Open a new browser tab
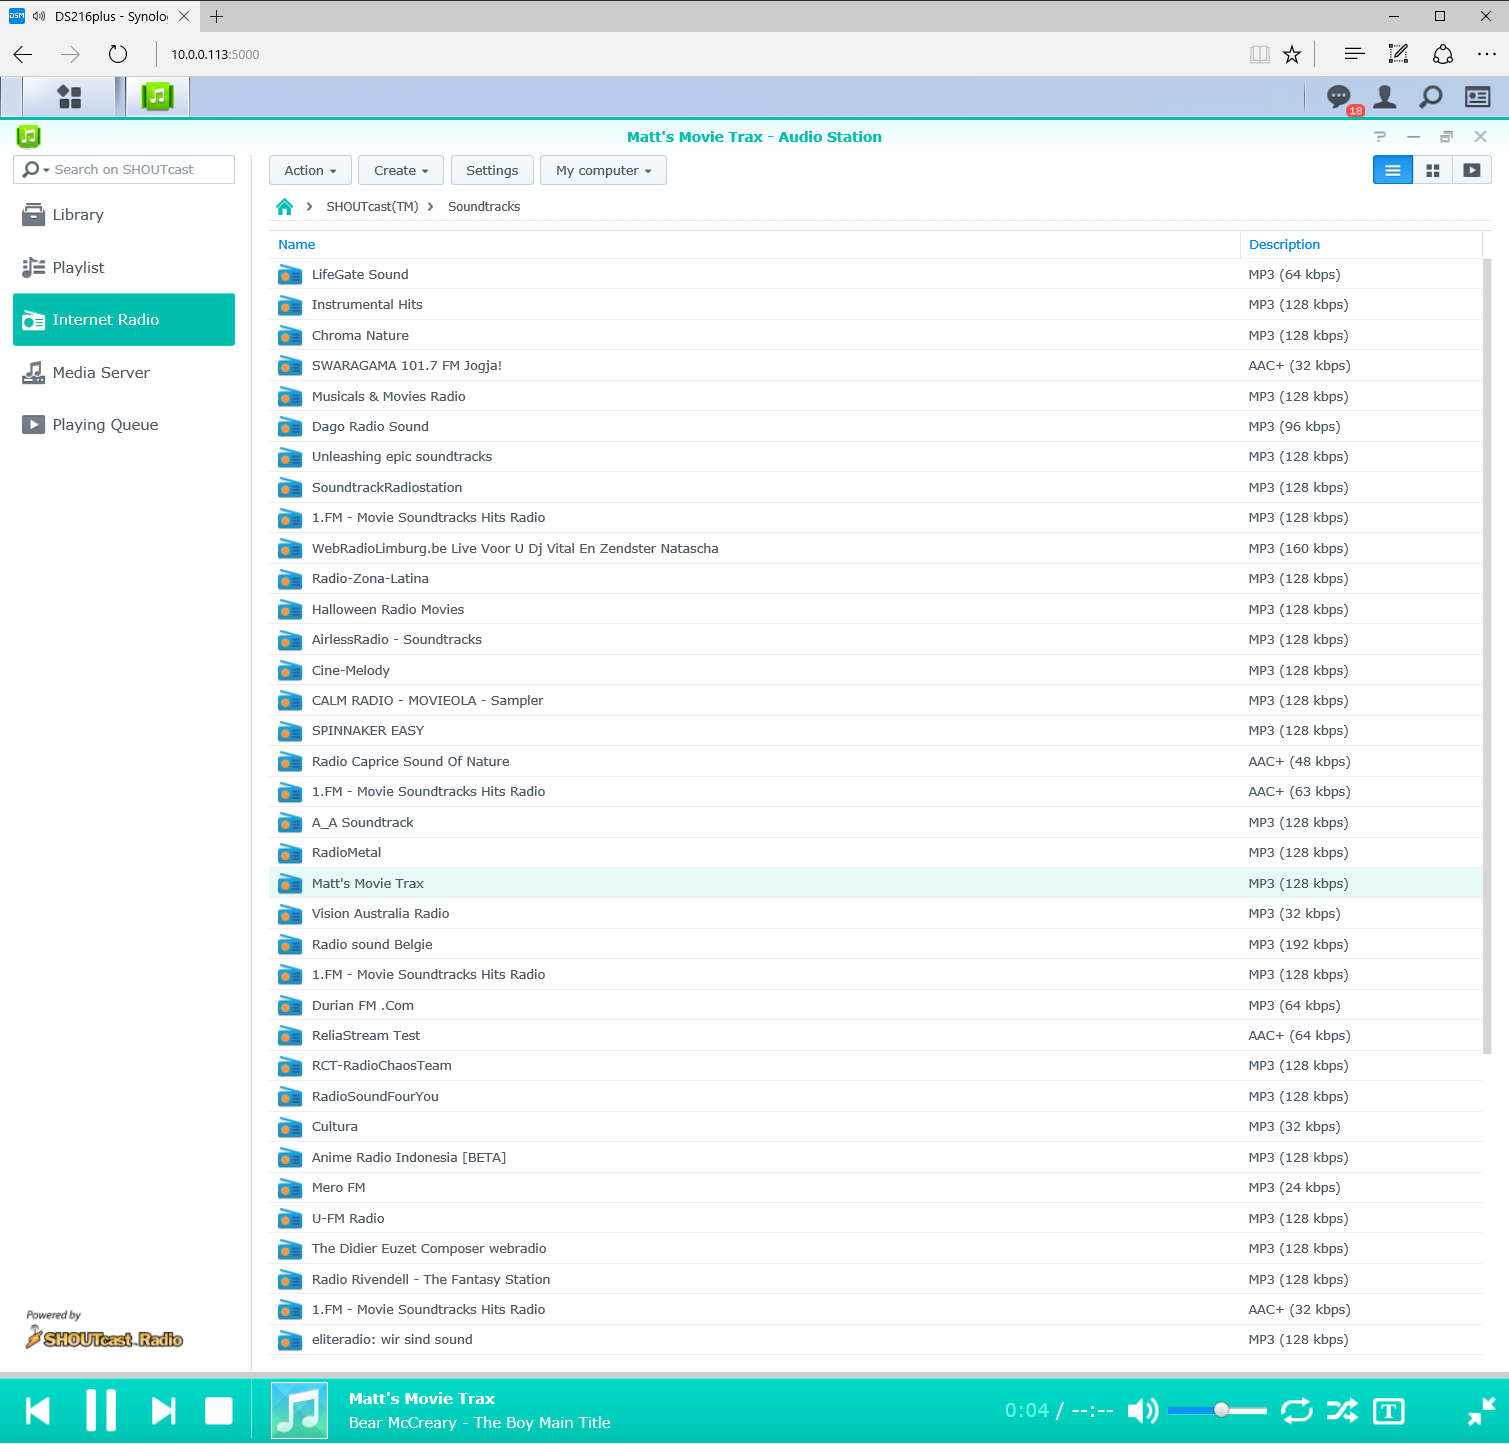Image resolution: width=1509 pixels, height=1444 pixels. click(x=217, y=16)
